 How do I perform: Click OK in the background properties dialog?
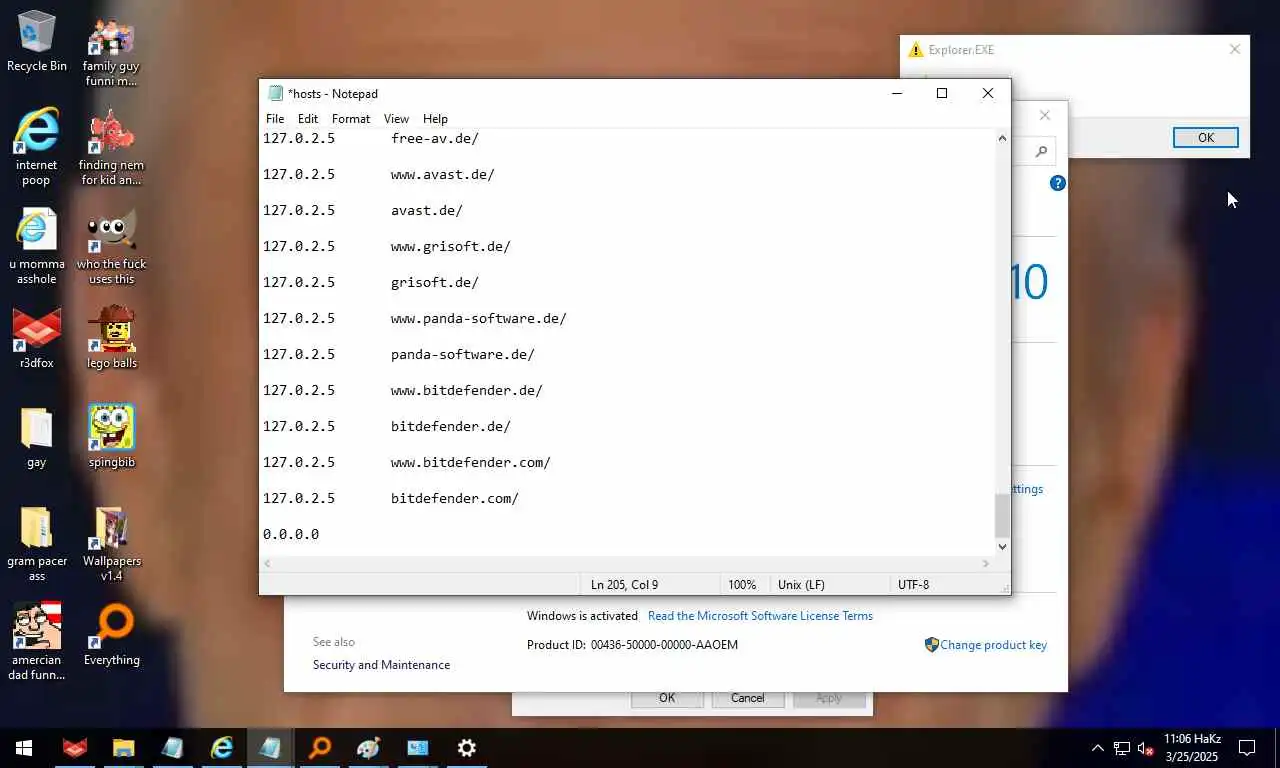point(667,698)
